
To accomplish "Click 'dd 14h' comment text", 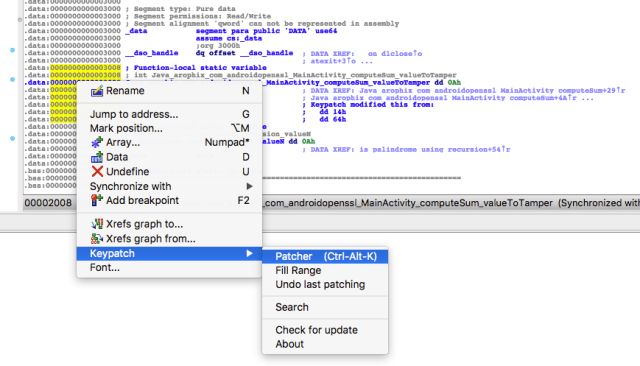I will [x=333, y=112].
